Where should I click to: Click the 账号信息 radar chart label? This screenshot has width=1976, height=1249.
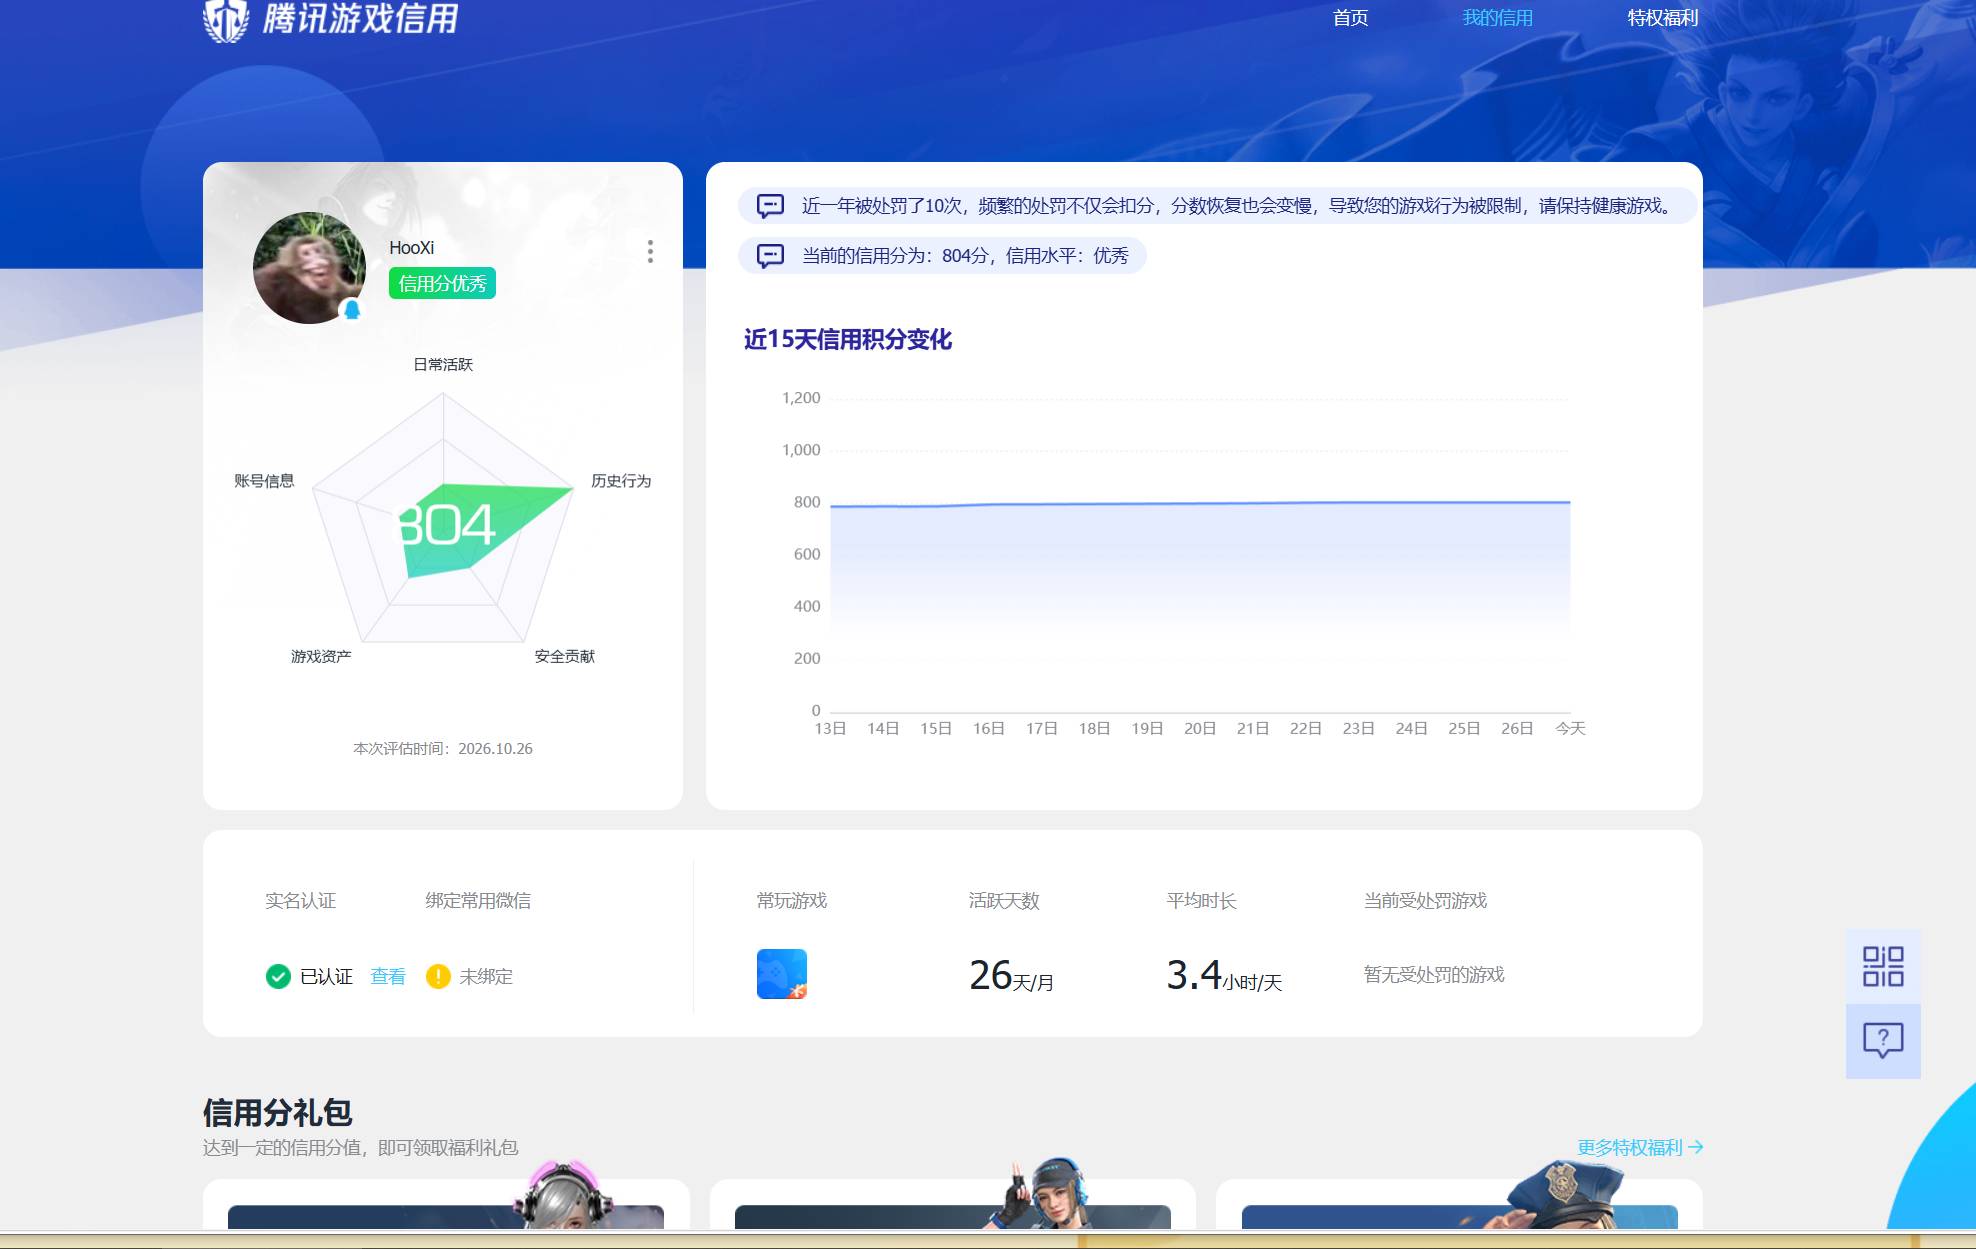tap(264, 481)
